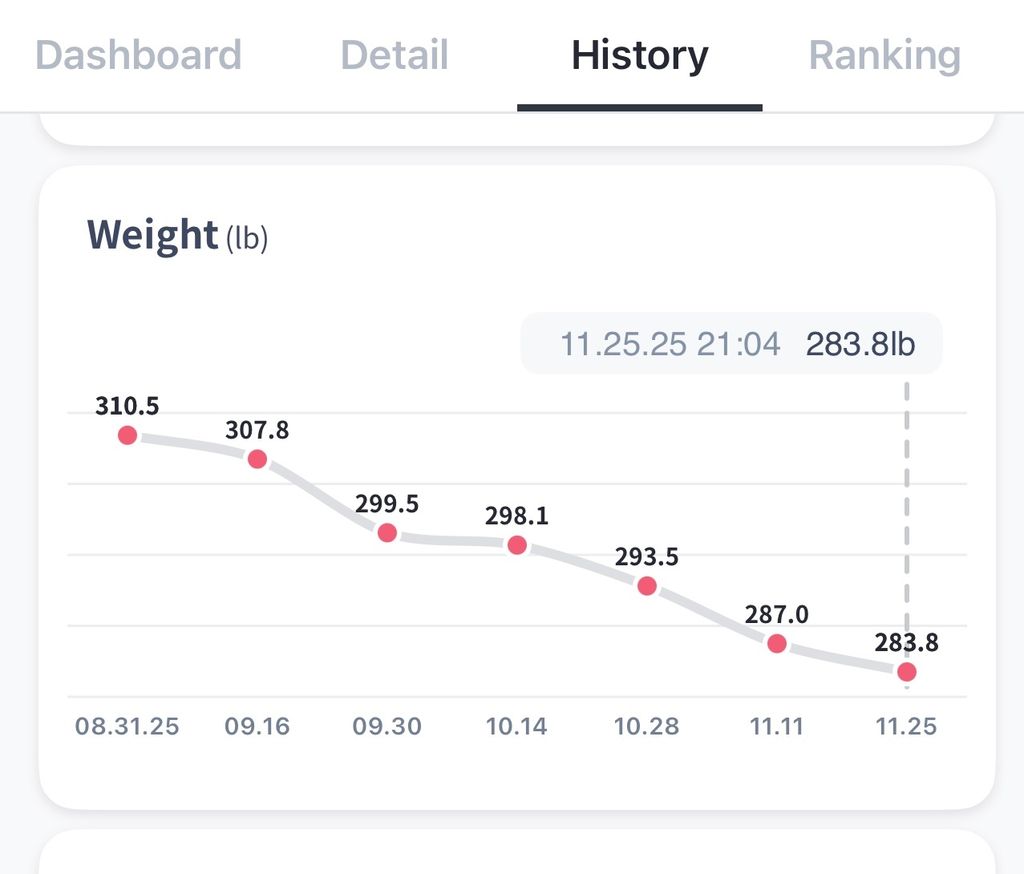Select the History tab
Screen dimensions: 1024x874
tap(639, 55)
